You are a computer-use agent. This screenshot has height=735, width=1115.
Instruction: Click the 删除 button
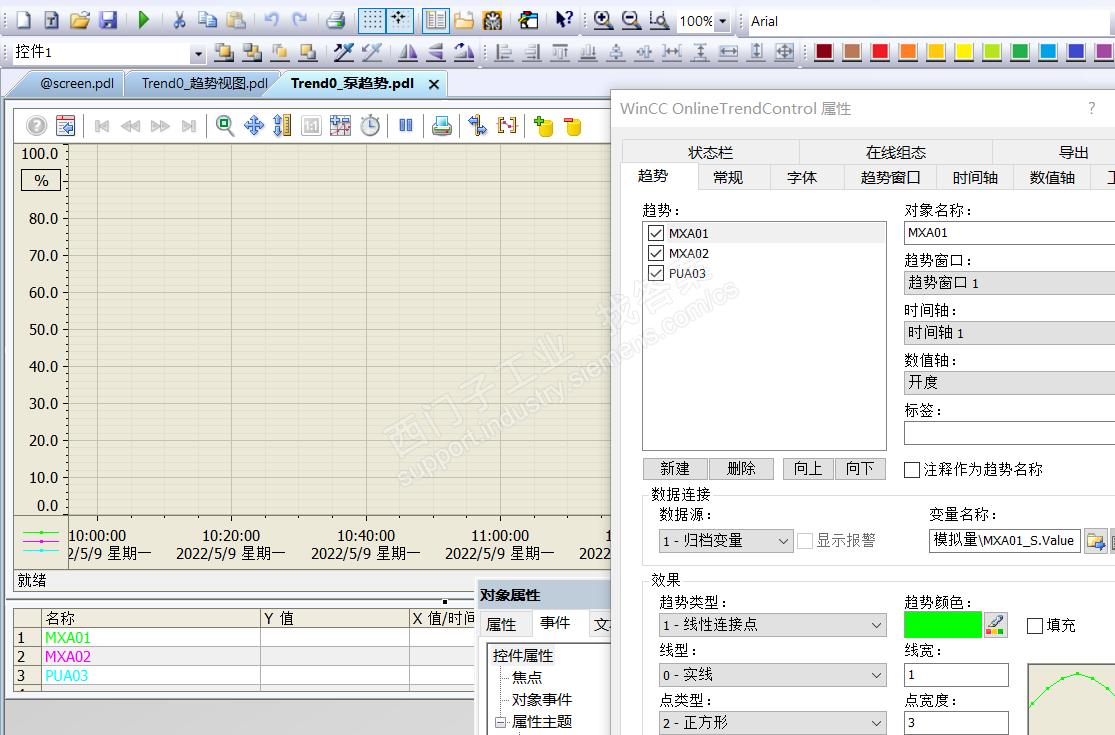741,469
